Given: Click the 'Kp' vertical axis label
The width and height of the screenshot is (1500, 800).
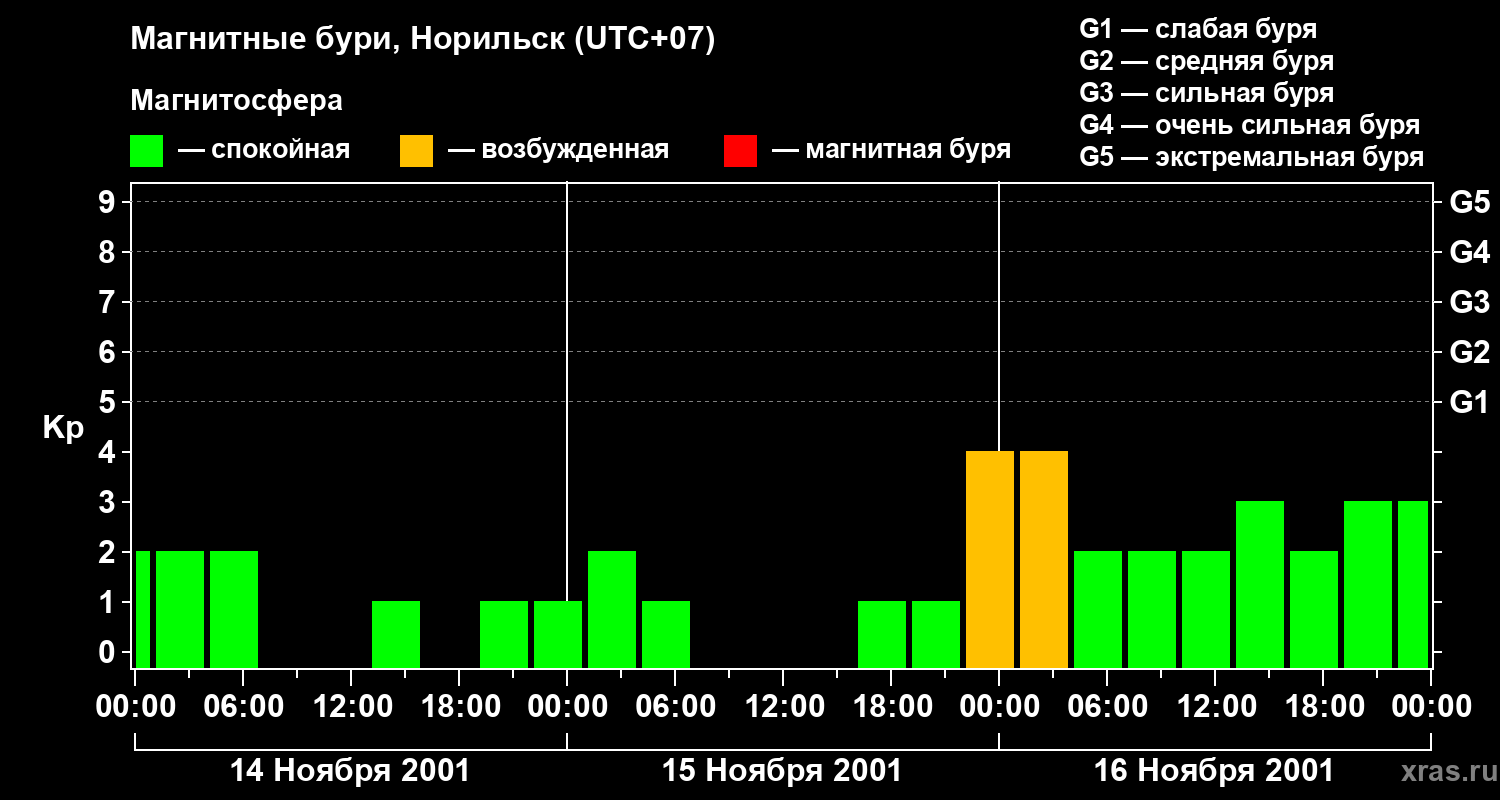Looking at the screenshot, I should click(63, 428).
